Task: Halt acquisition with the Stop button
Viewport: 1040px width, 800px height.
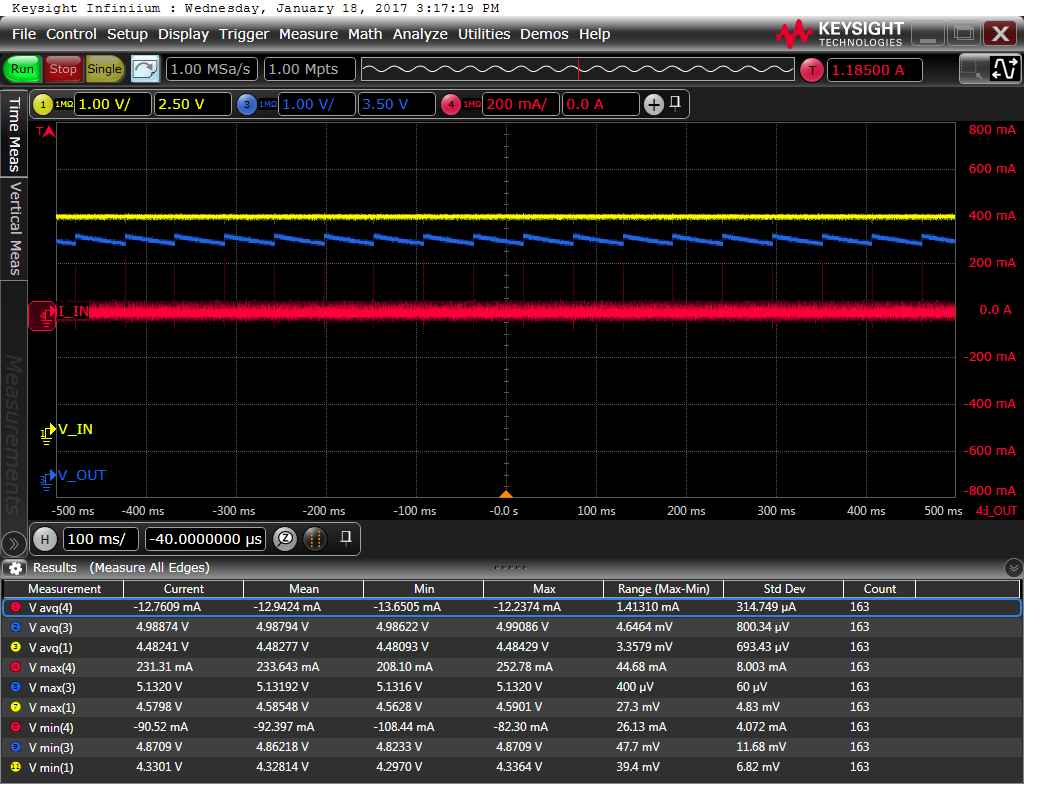Action: pos(63,69)
